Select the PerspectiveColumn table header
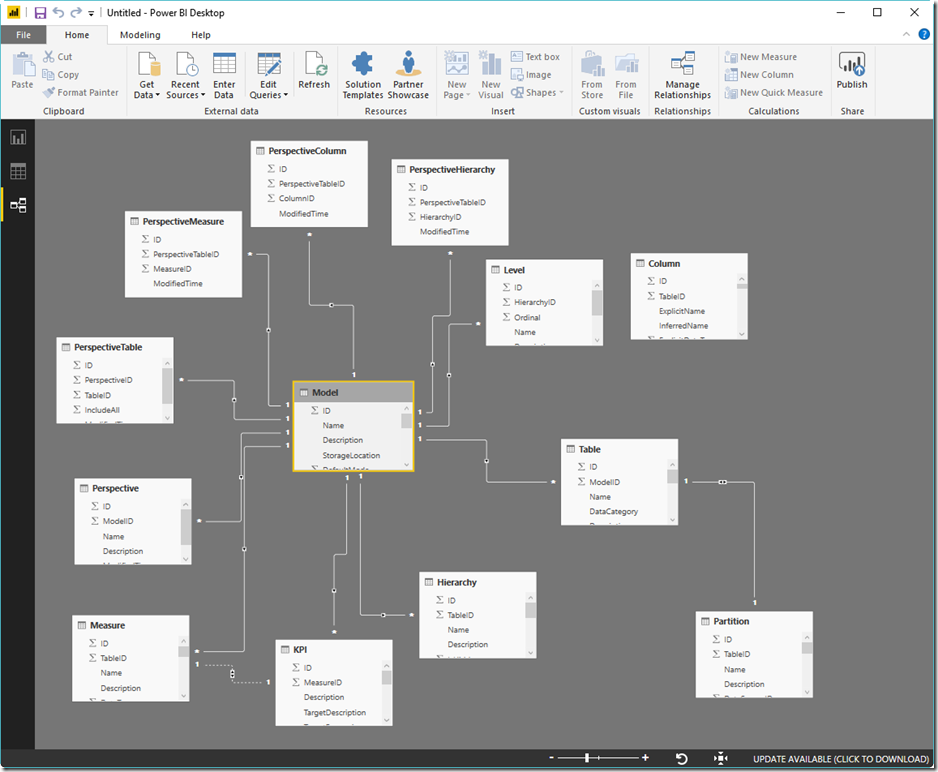938x772 pixels. tap(309, 151)
